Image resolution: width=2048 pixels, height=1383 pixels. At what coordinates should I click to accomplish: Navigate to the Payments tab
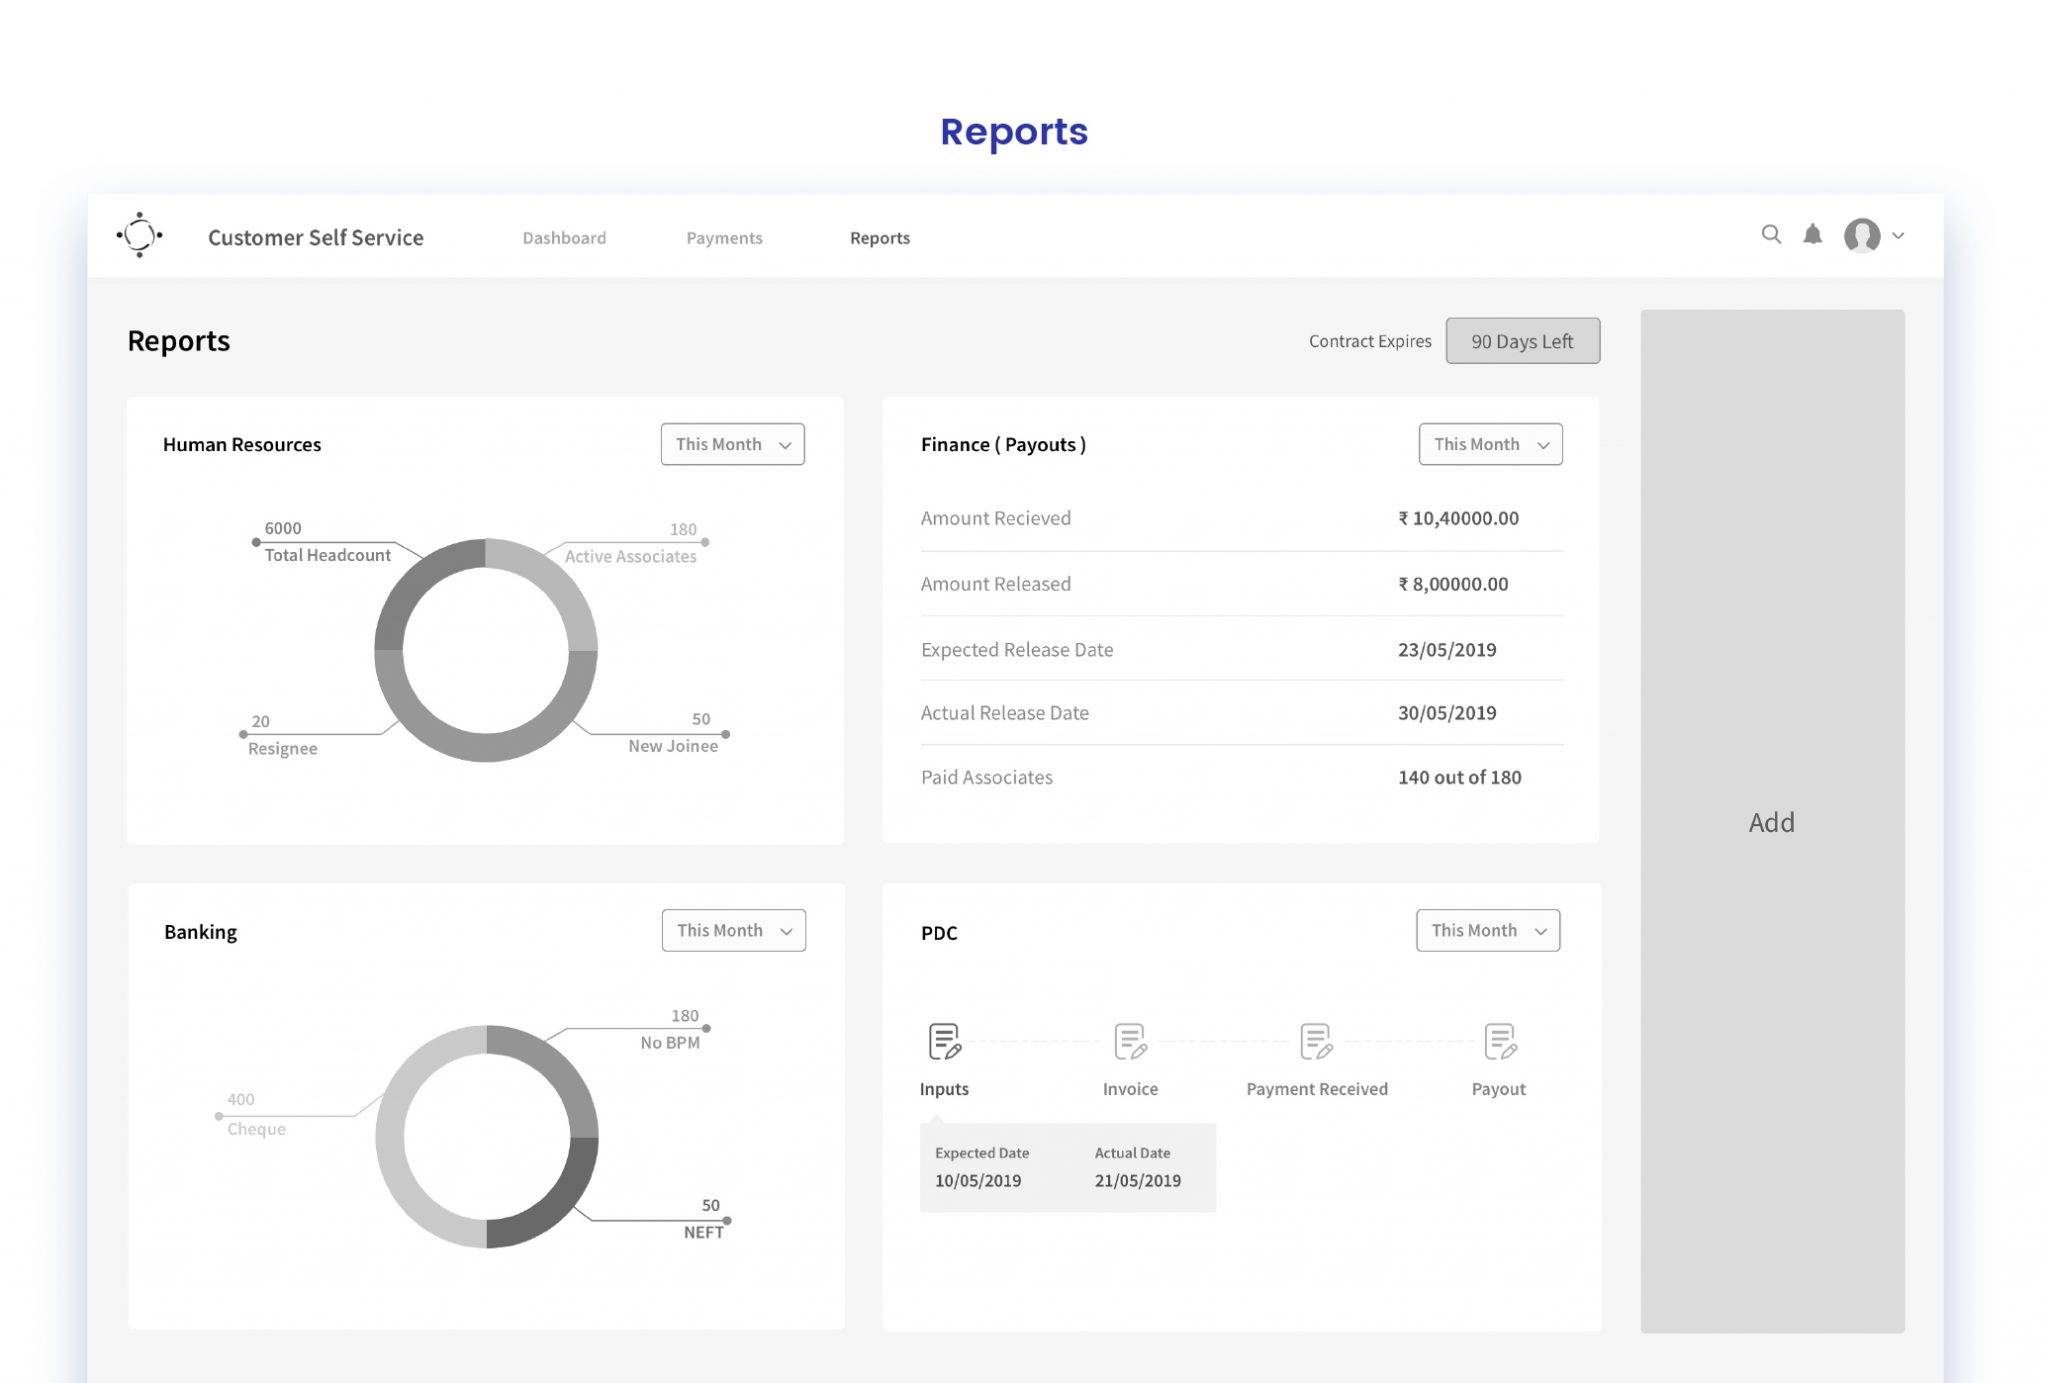coord(724,238)
